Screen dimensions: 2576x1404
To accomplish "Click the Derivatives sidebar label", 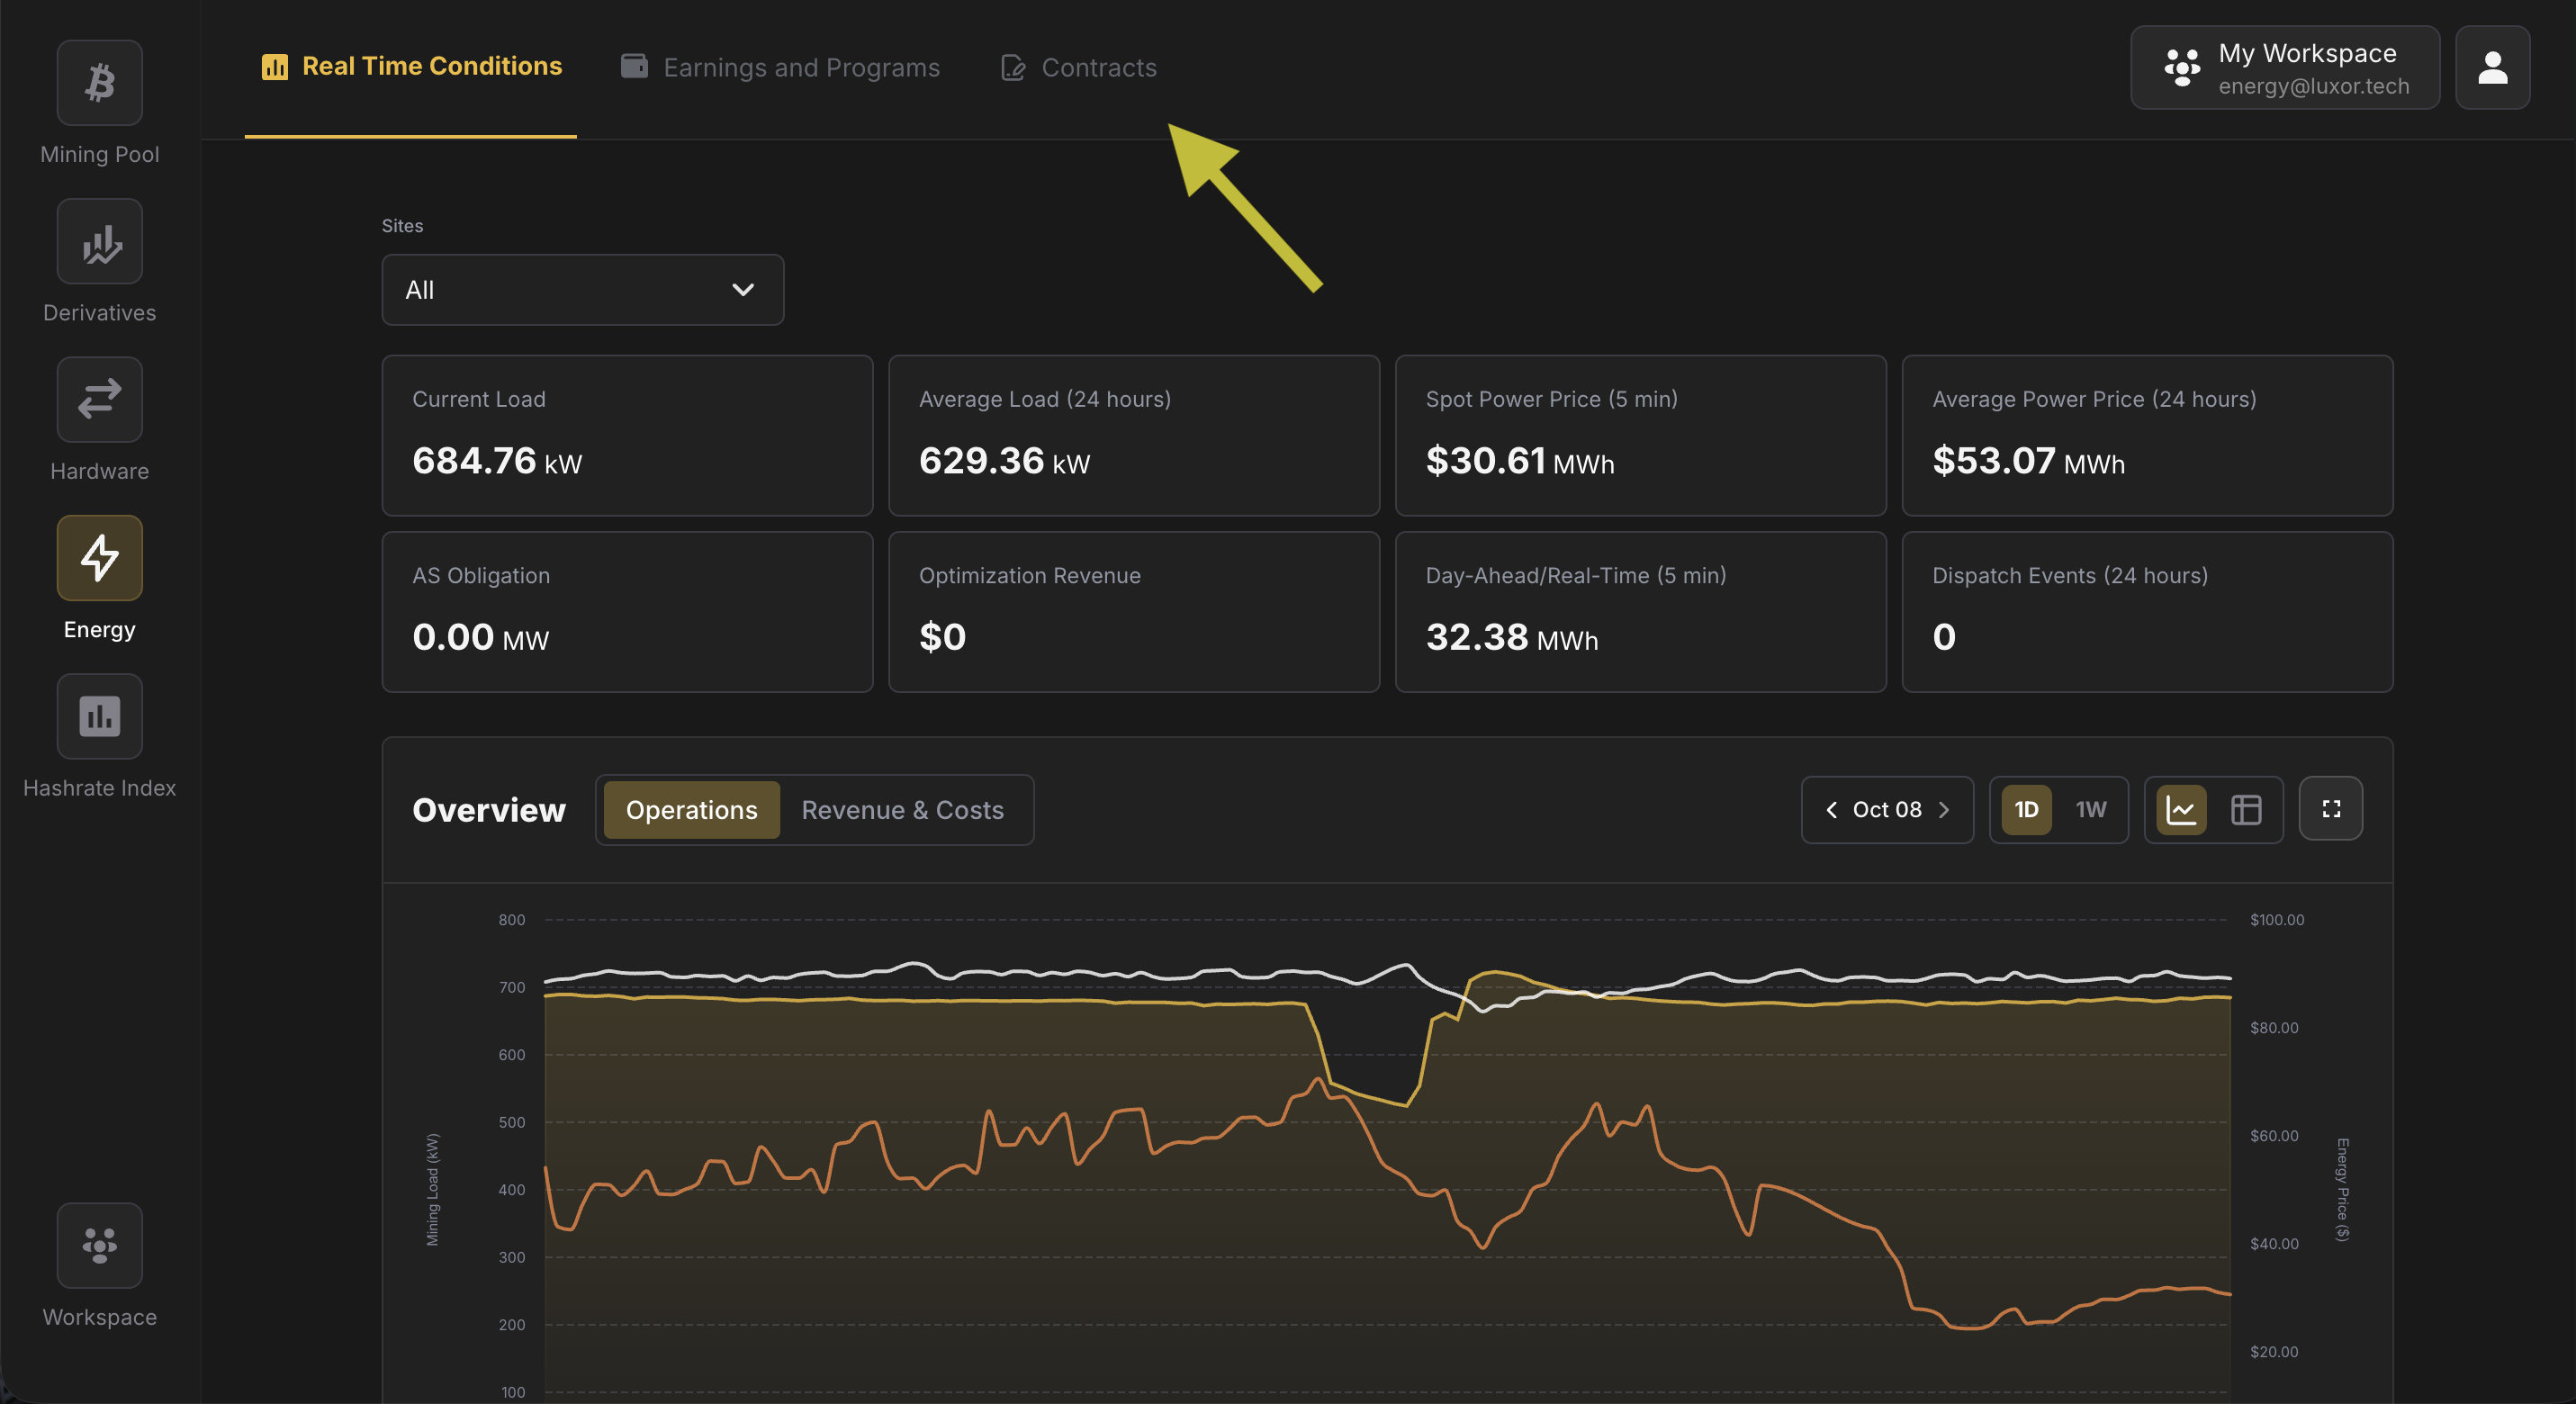I will pyautogui.click(x=99, y=313).
